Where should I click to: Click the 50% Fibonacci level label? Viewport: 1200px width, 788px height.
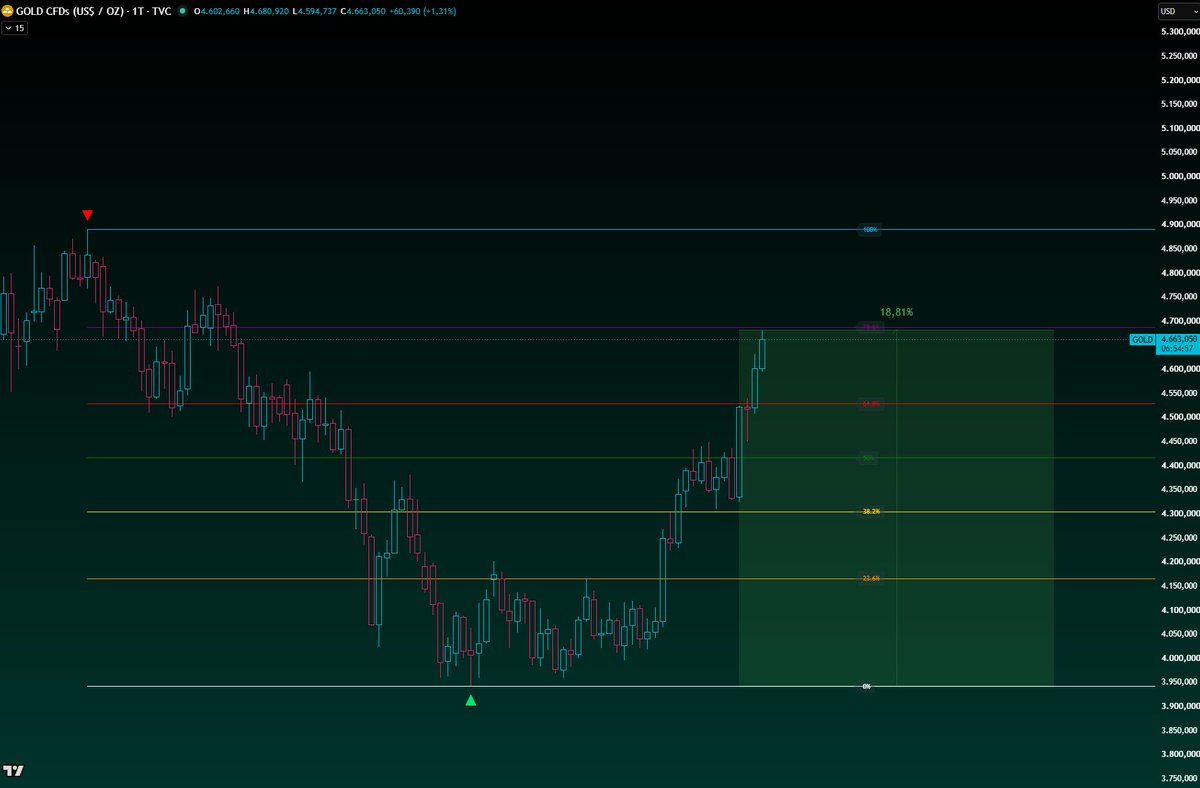[x=869, y=458]
